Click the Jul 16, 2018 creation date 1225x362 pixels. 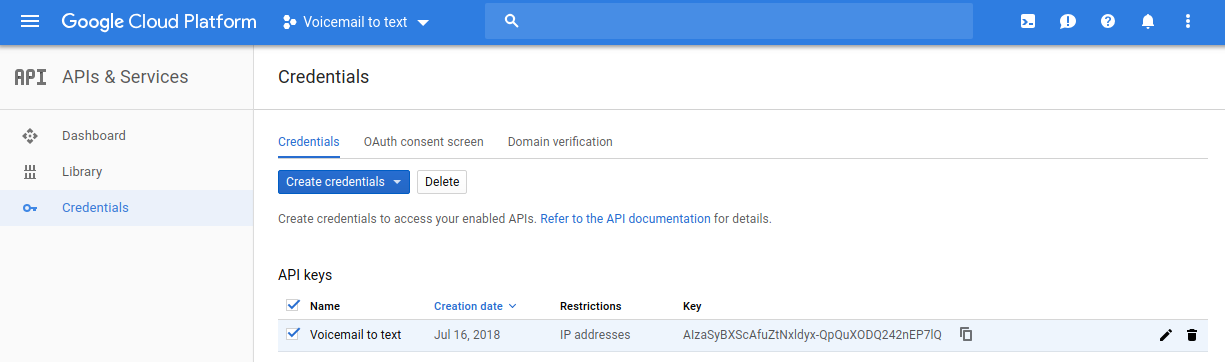tap(467, 335)
